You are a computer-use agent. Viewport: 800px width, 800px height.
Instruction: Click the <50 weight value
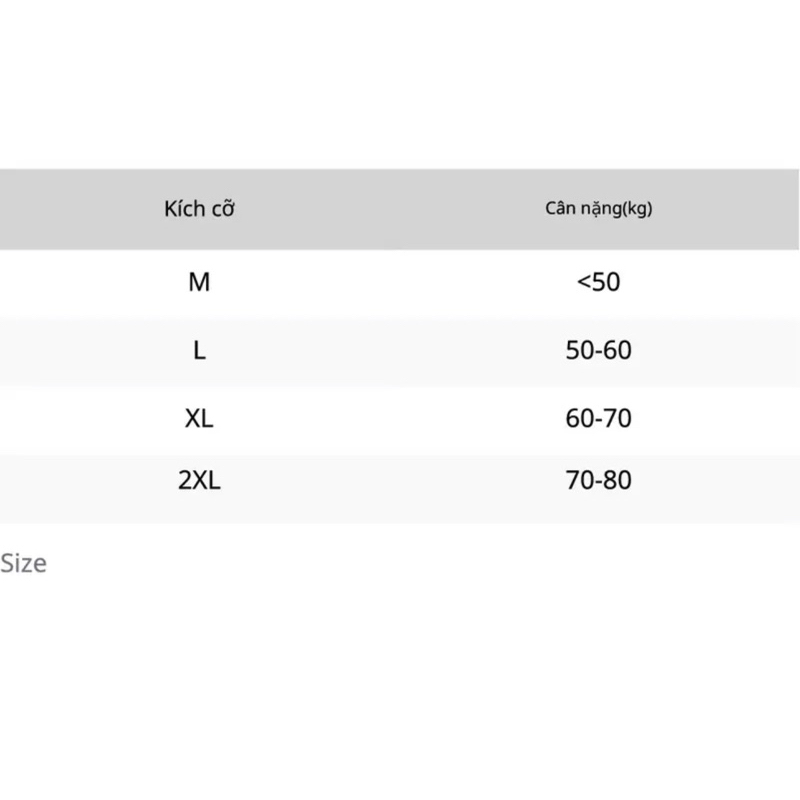(x=599, y=283)
